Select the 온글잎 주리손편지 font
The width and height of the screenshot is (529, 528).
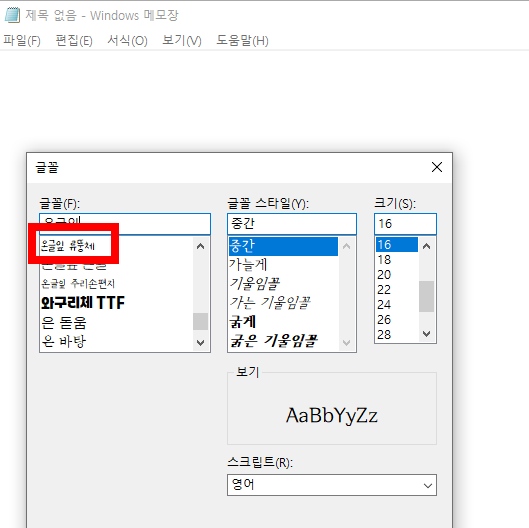78,283
